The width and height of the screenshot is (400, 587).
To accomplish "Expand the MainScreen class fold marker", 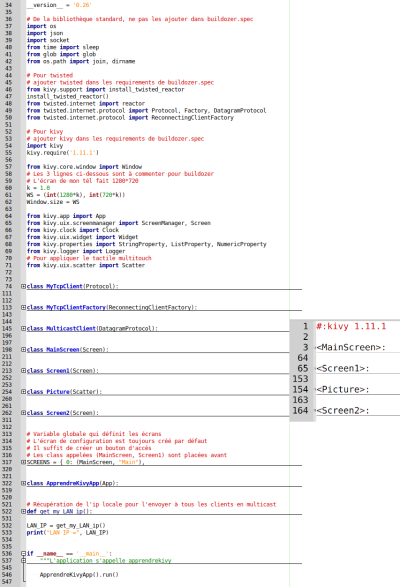I will 23,349.
